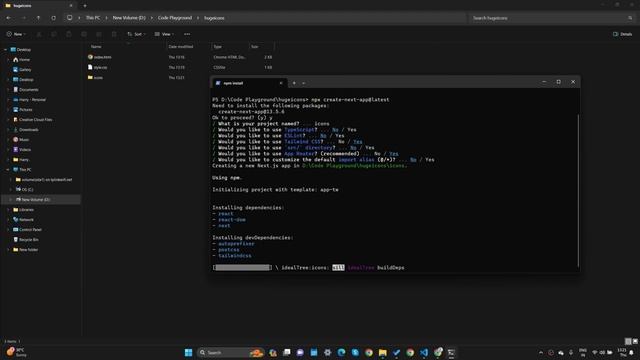Select 'New Volume (D:)' in the breadcrumb
This screenshot has height=360, width=640.
coord(129,18)
